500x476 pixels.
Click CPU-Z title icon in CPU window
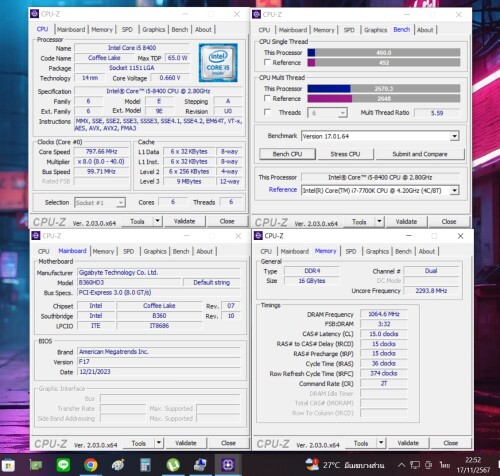pyautogui.click(x=34, y=14)
